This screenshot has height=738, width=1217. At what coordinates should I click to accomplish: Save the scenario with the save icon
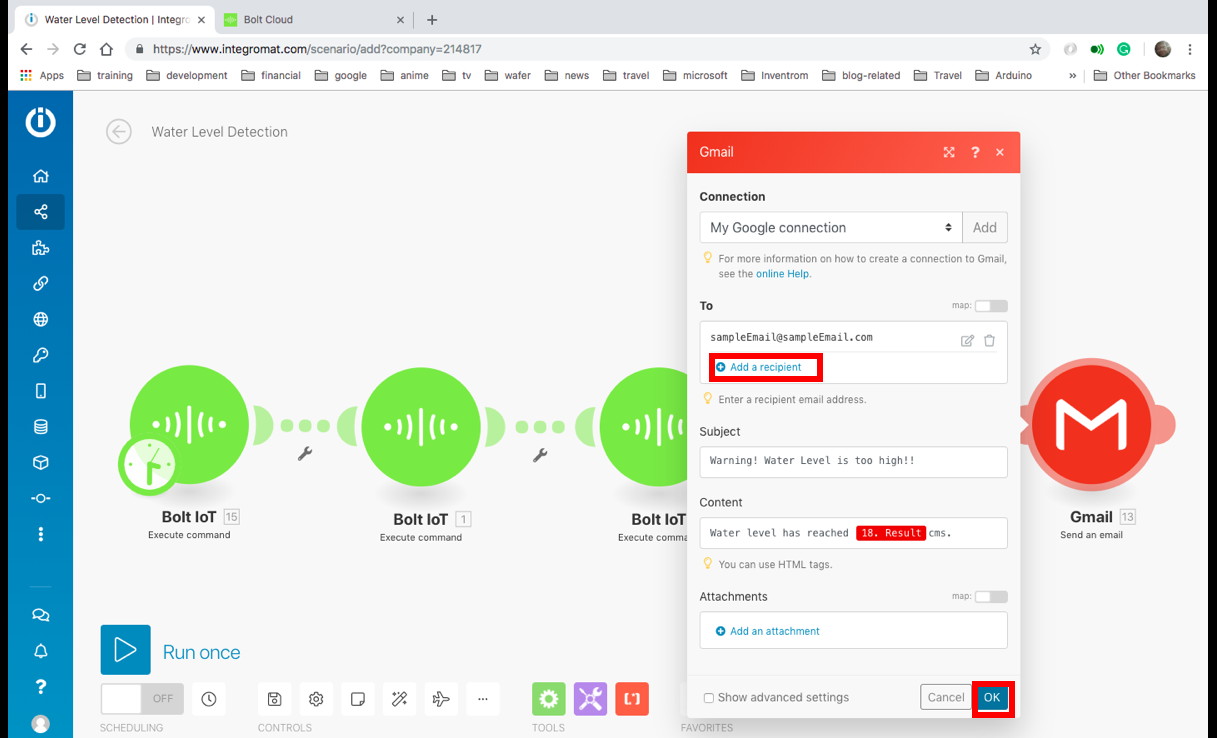coord(274,699)
